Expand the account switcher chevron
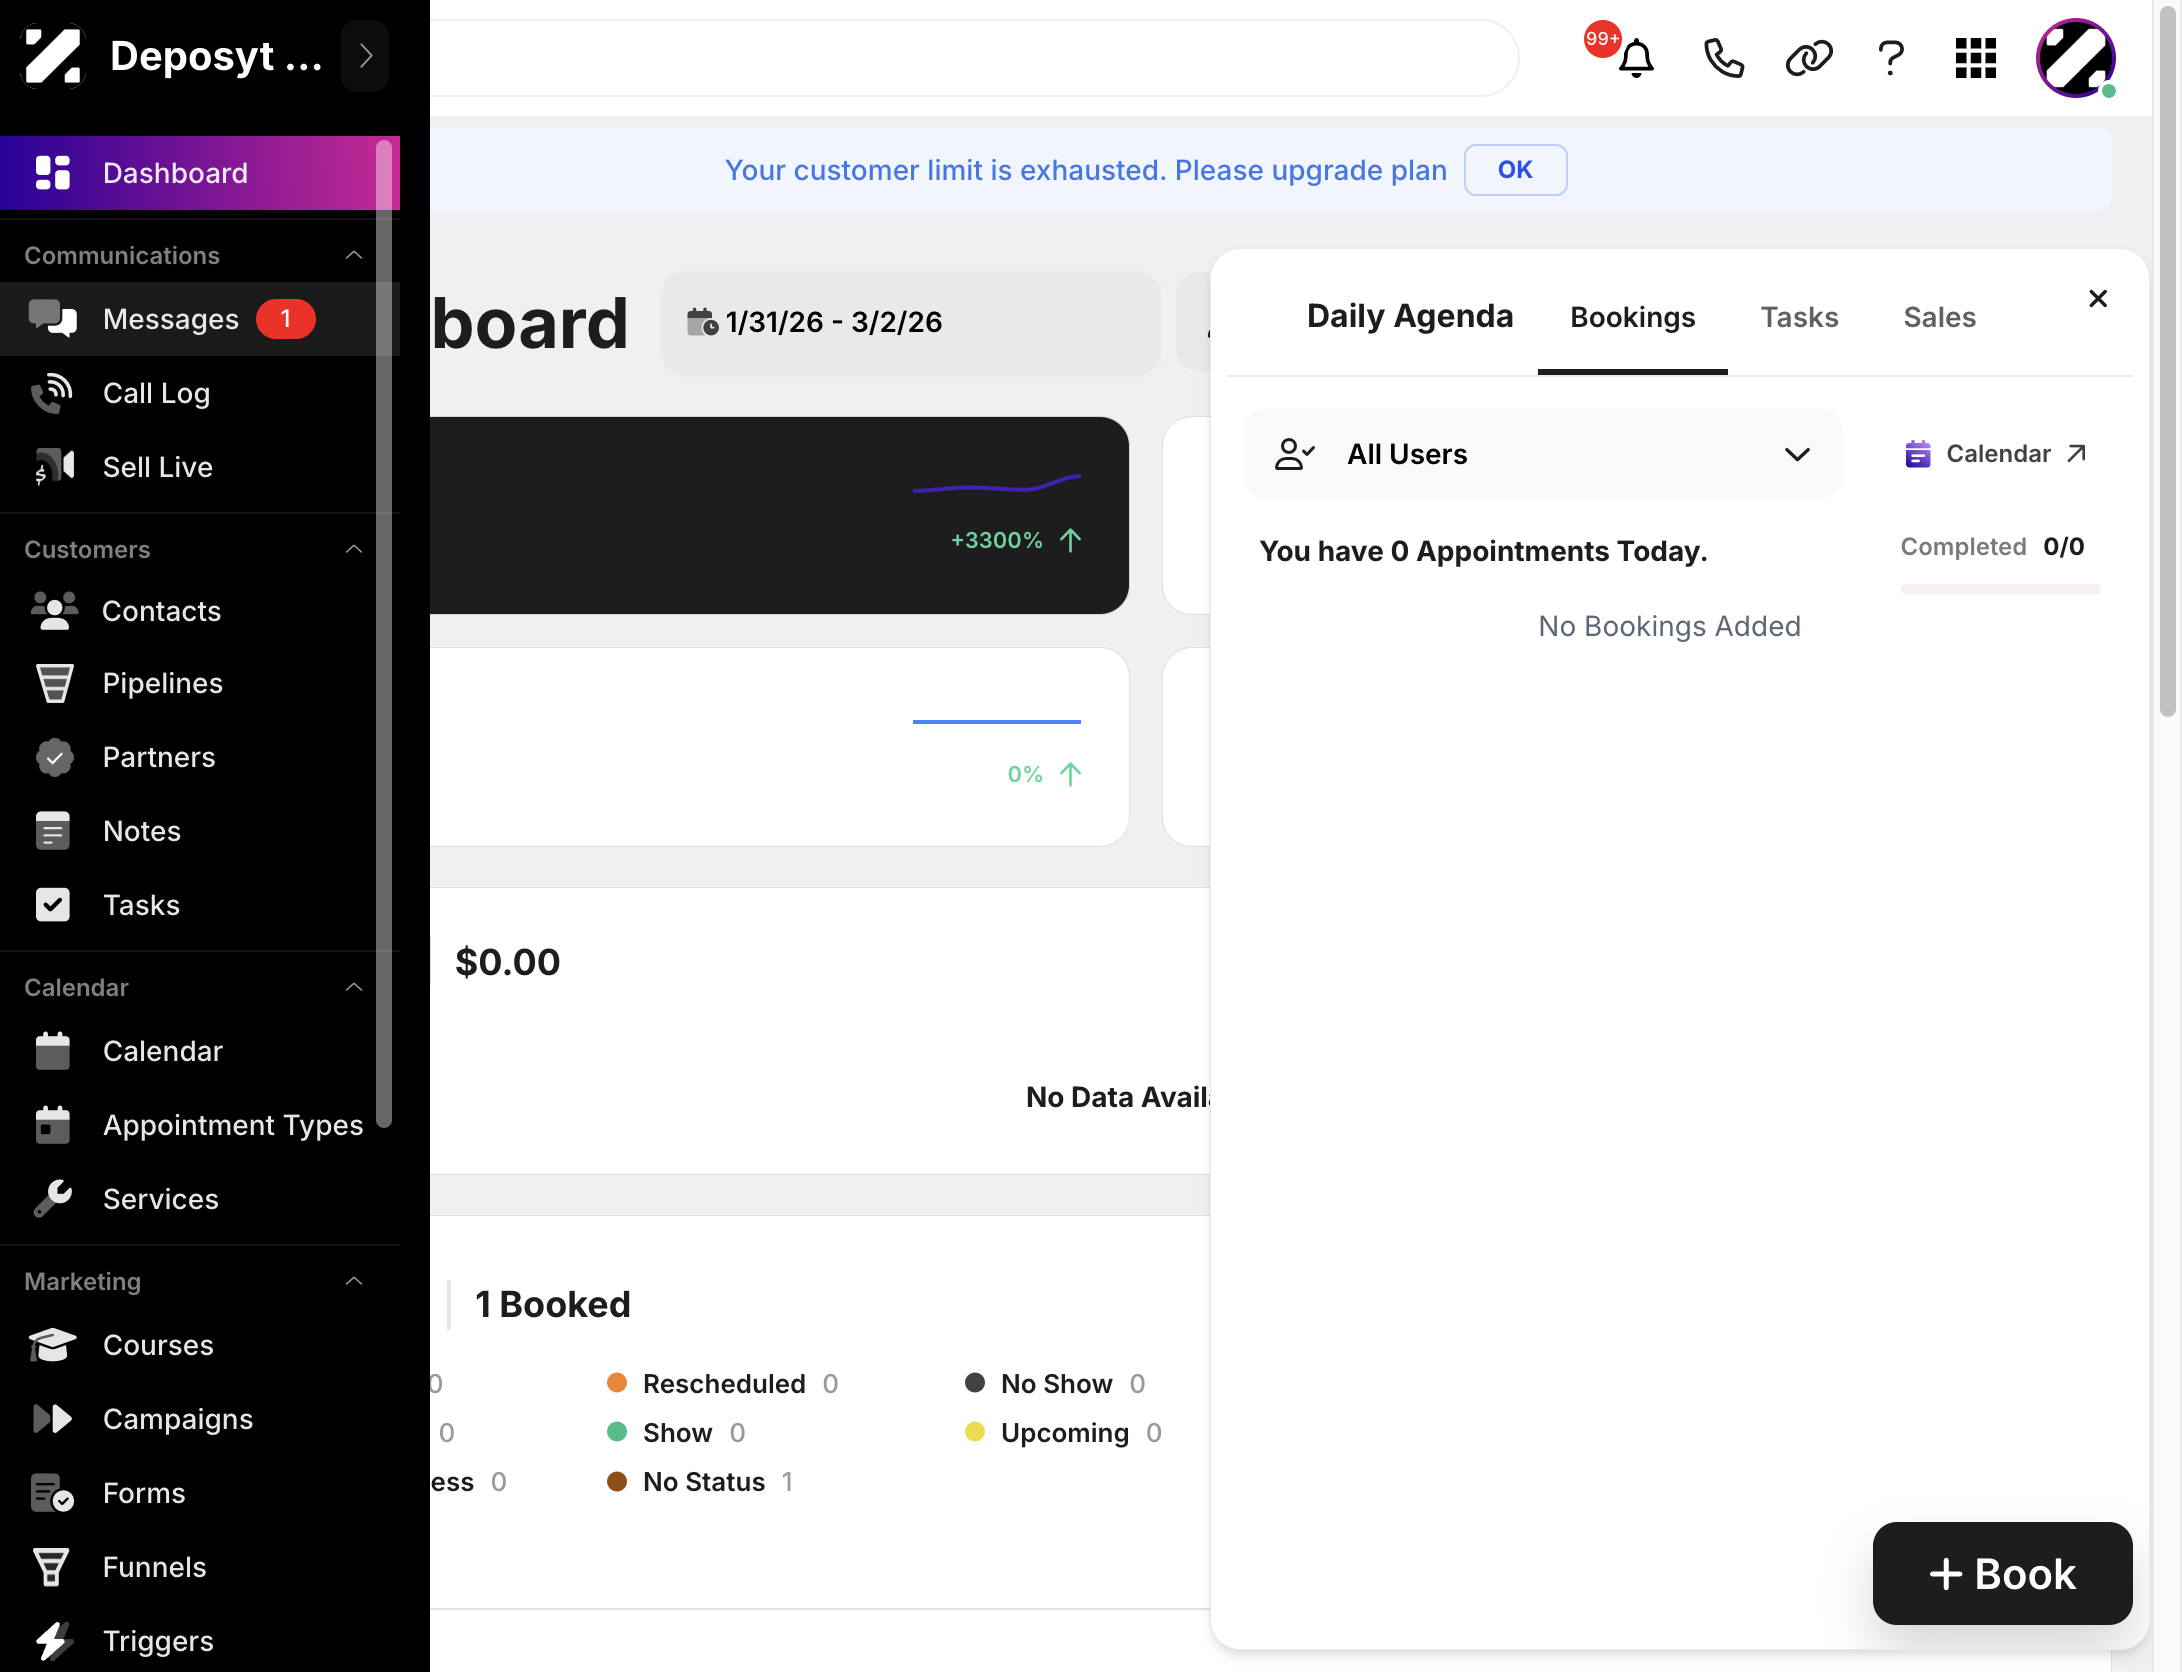Screen dimensions: 2182x1672 click(x=366, y=56)
